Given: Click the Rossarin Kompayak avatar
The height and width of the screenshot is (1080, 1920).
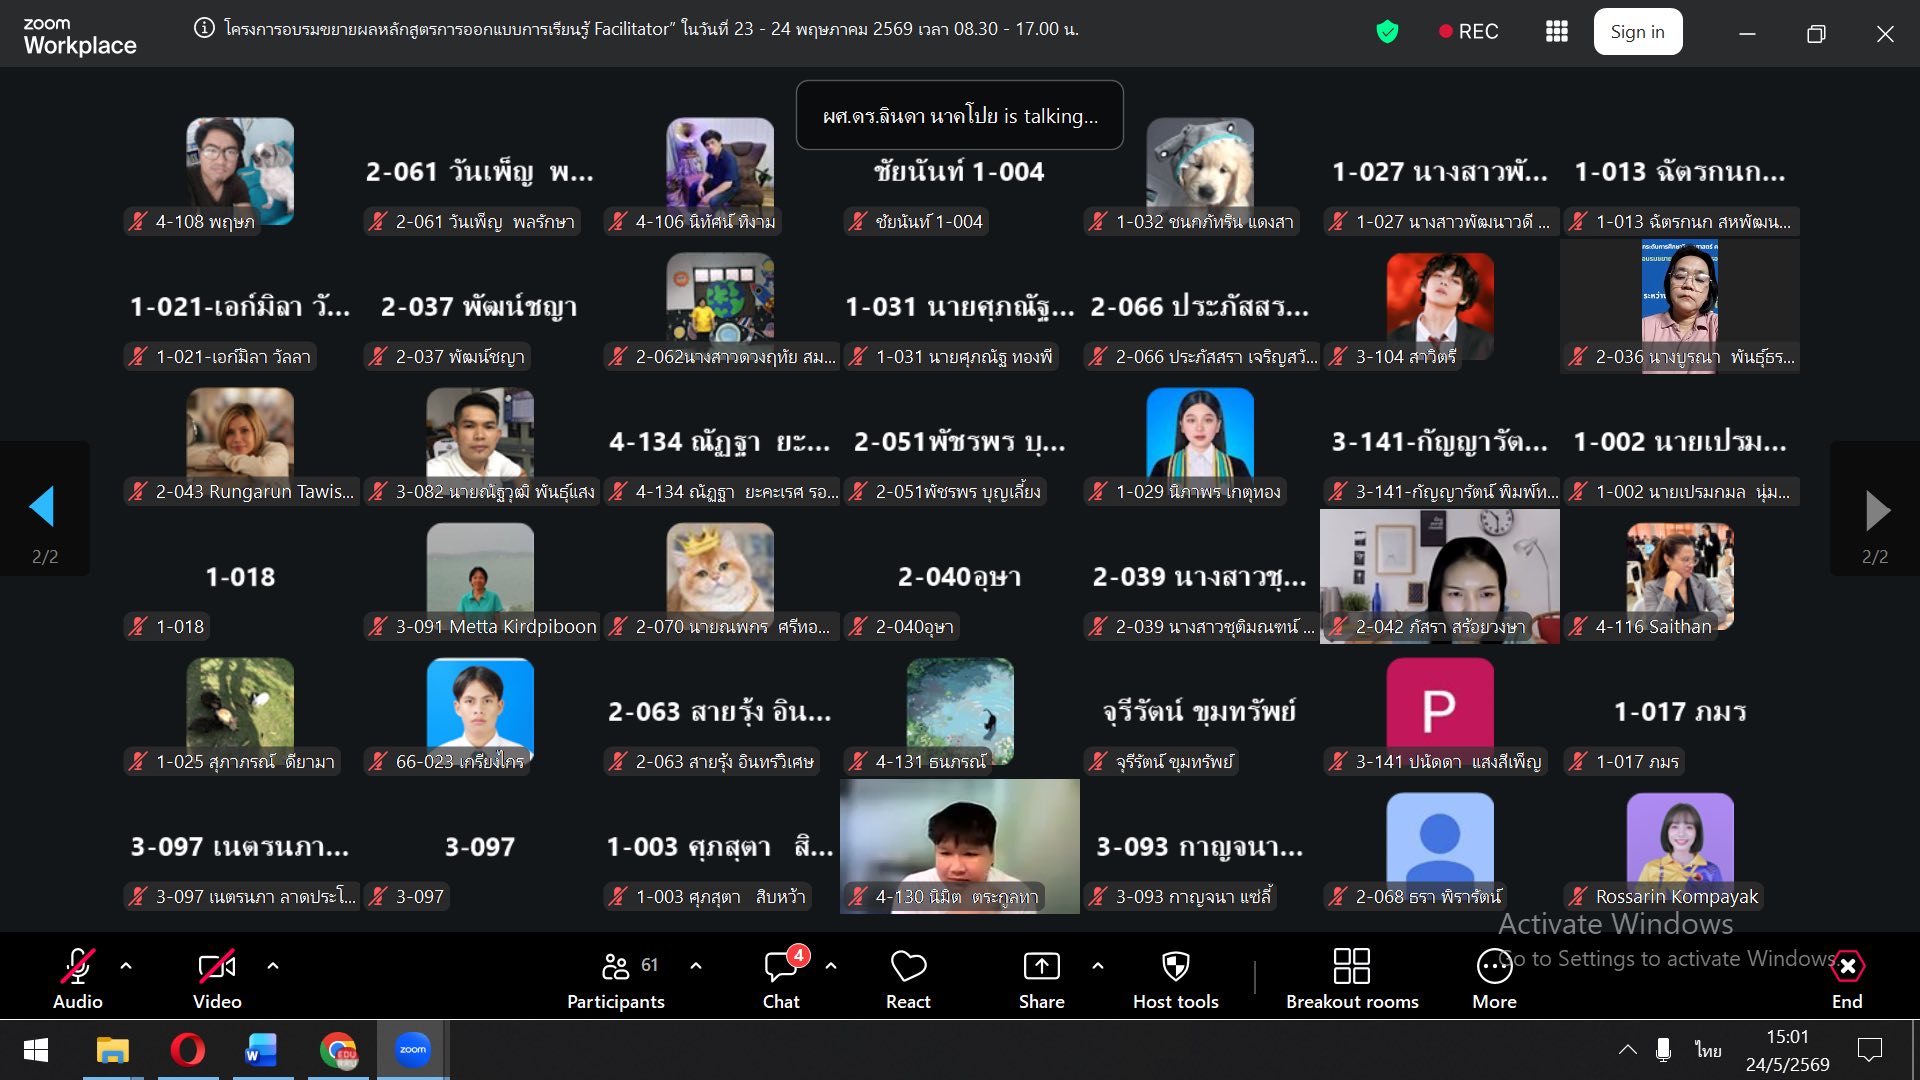Looking at the screenshot, I should point(1680,846).
